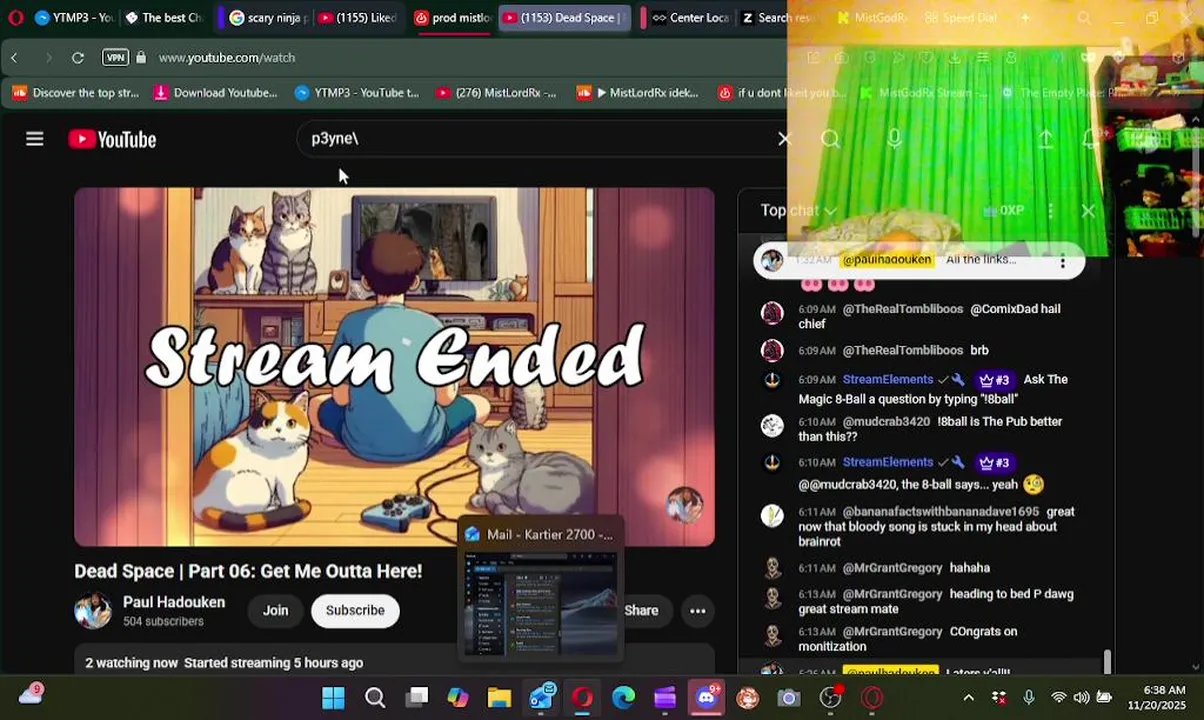The height and width of the screenshot is (720, 1204).
Task: Click the chat vertical scrollbar
Action: pos(1107,661)
